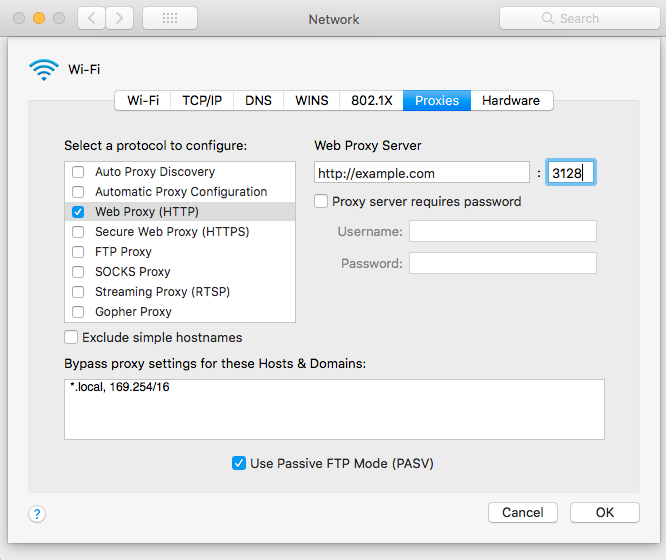Show all preferences grid button
Viewport: 666px width, 560px height.
[x=170, y=18]
